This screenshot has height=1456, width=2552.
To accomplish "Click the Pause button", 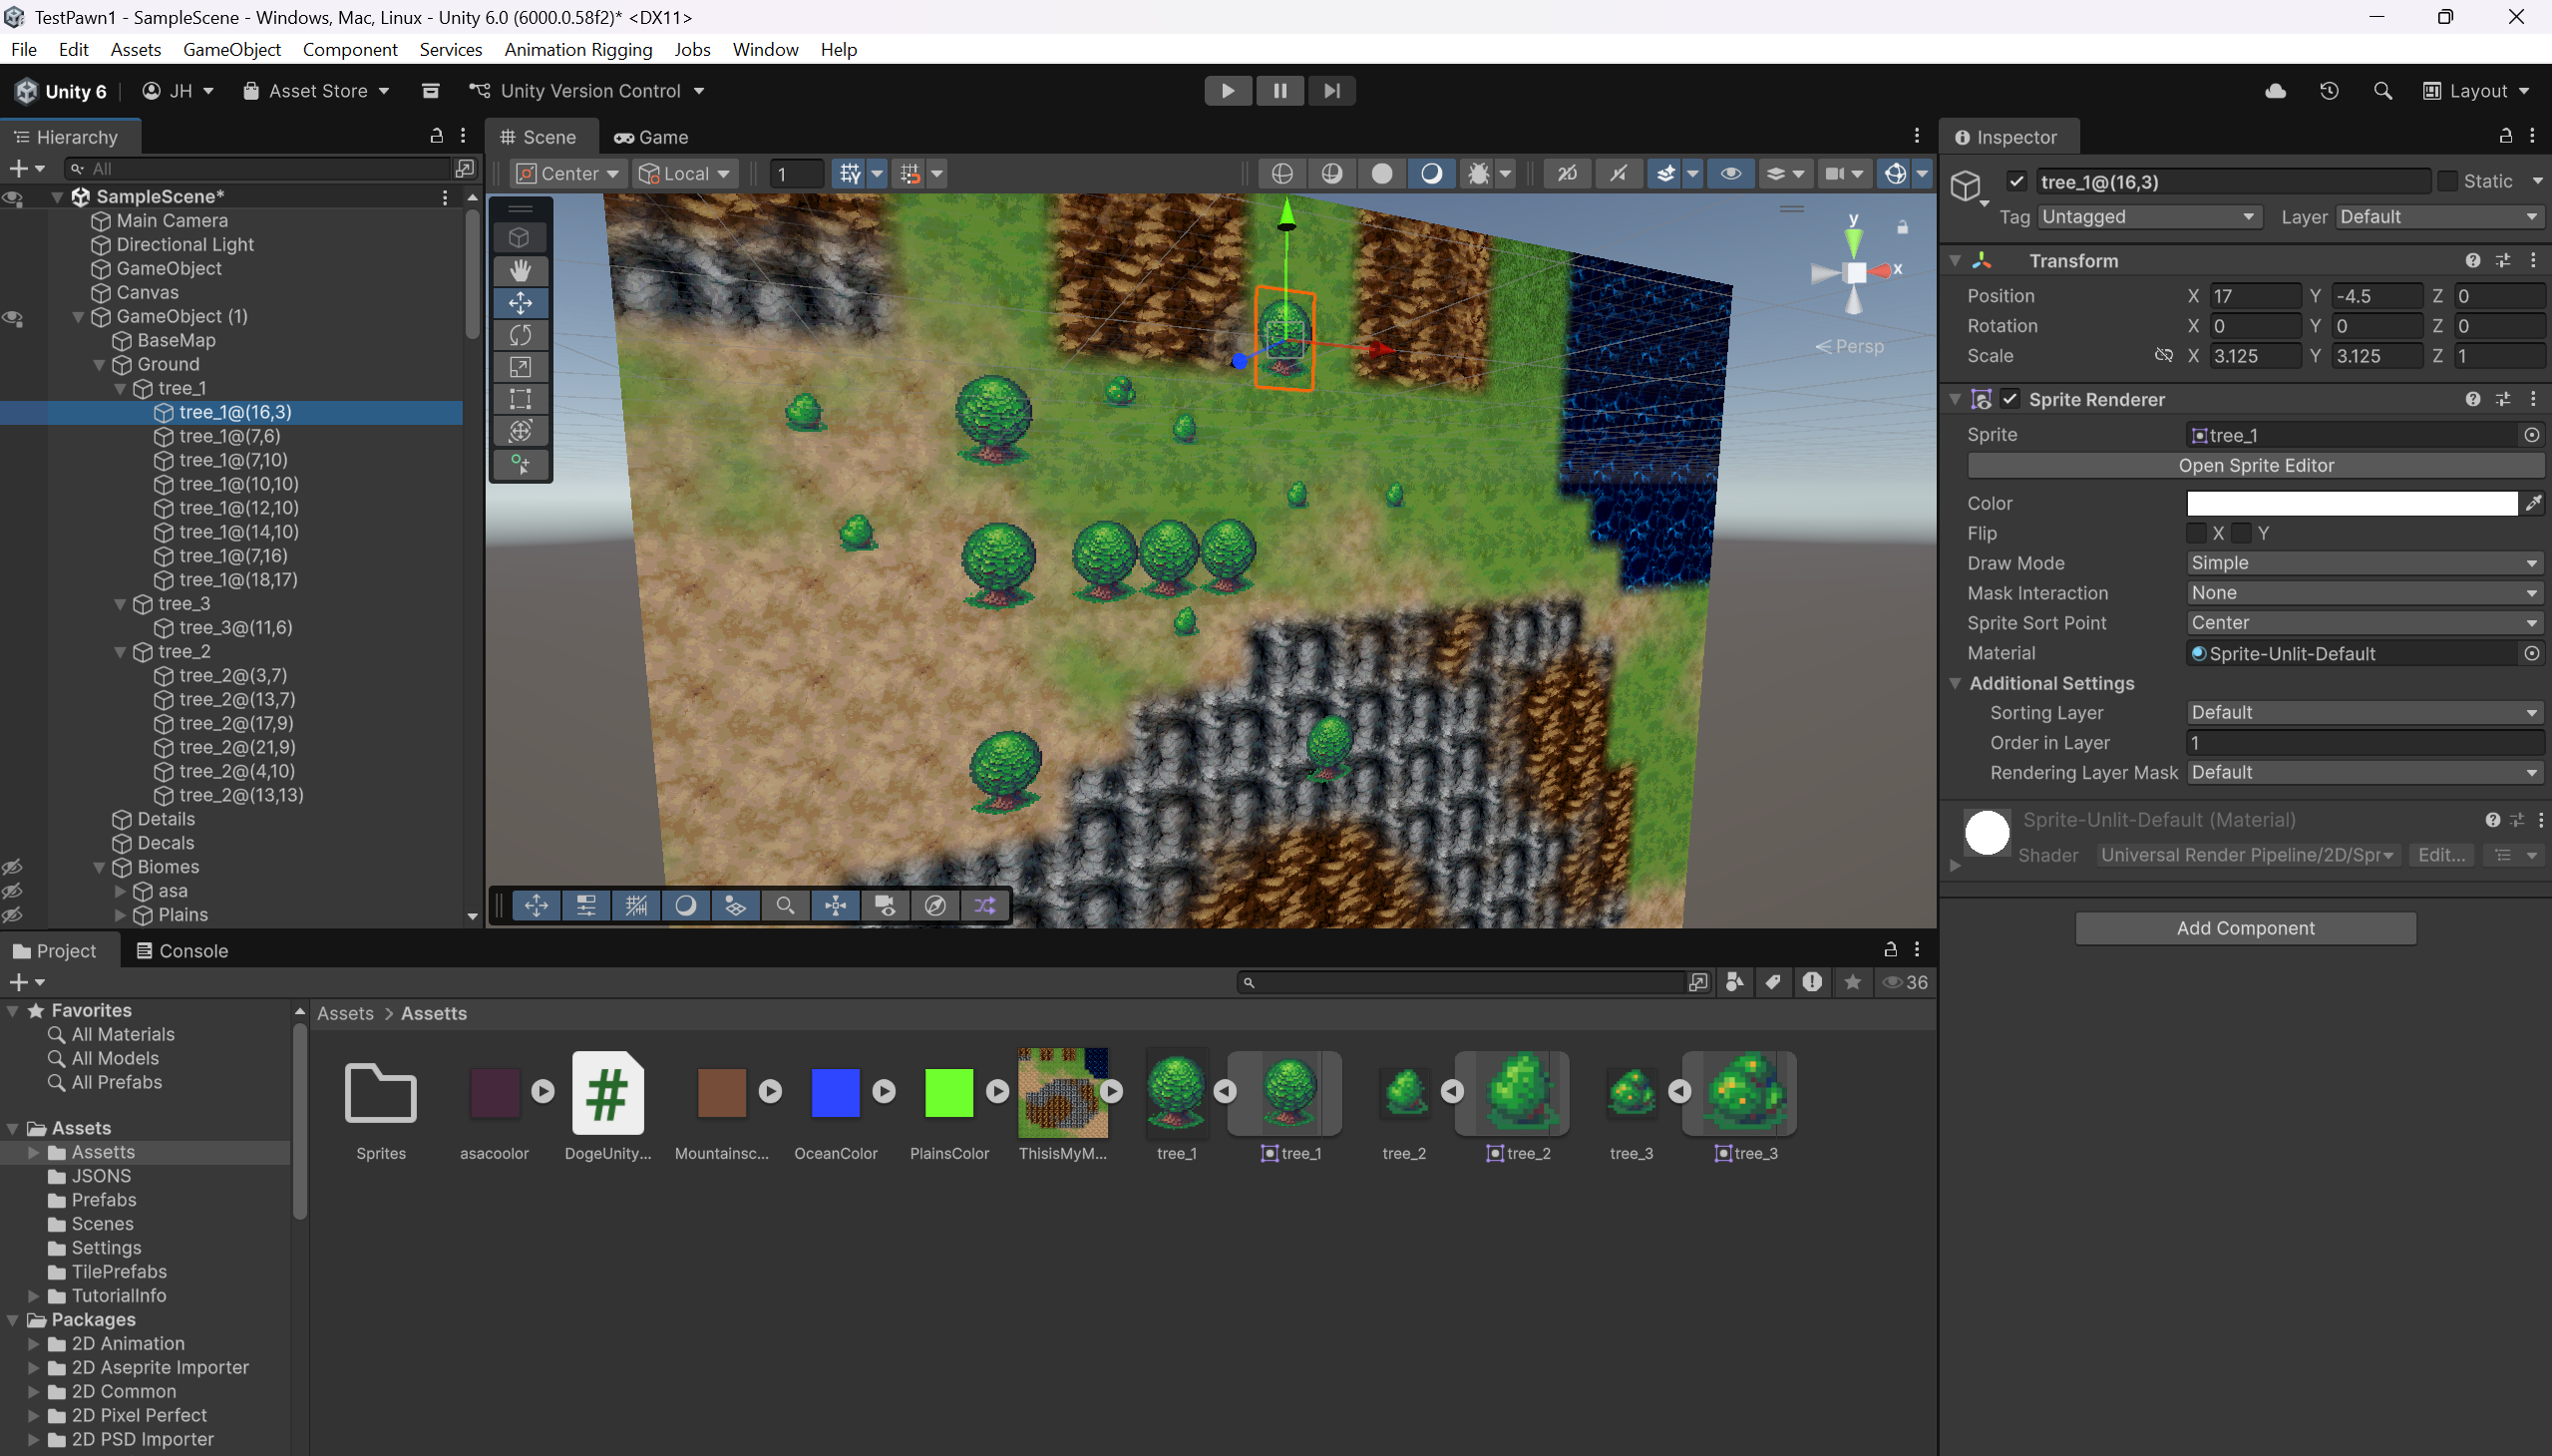I will click(x=1279, y=91).
